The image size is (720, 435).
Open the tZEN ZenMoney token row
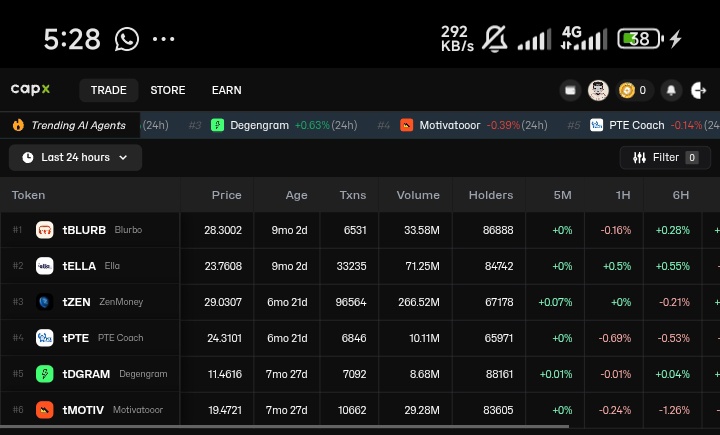(x=360, y=302)
